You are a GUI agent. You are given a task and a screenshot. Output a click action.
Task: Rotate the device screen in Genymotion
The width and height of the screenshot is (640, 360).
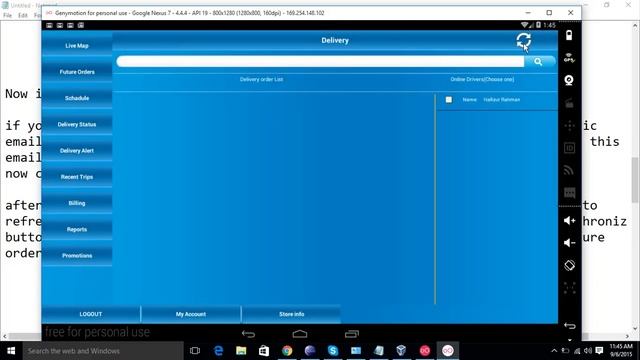click(x=569, y=265)
